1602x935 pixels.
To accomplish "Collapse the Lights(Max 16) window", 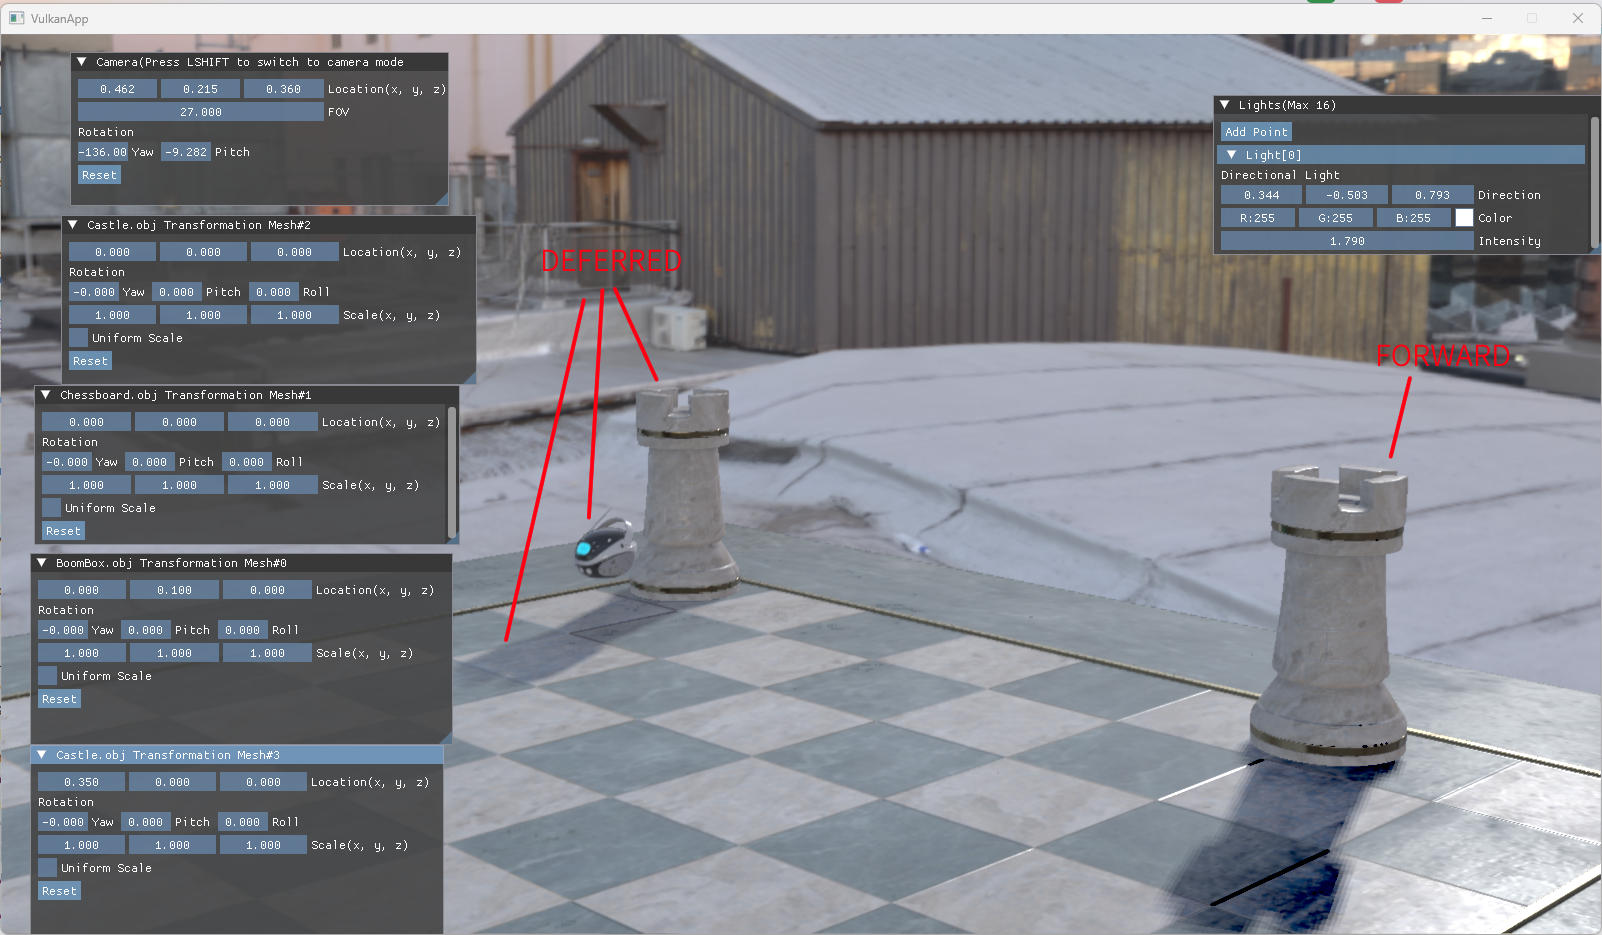I will (x=1225, y=105).
